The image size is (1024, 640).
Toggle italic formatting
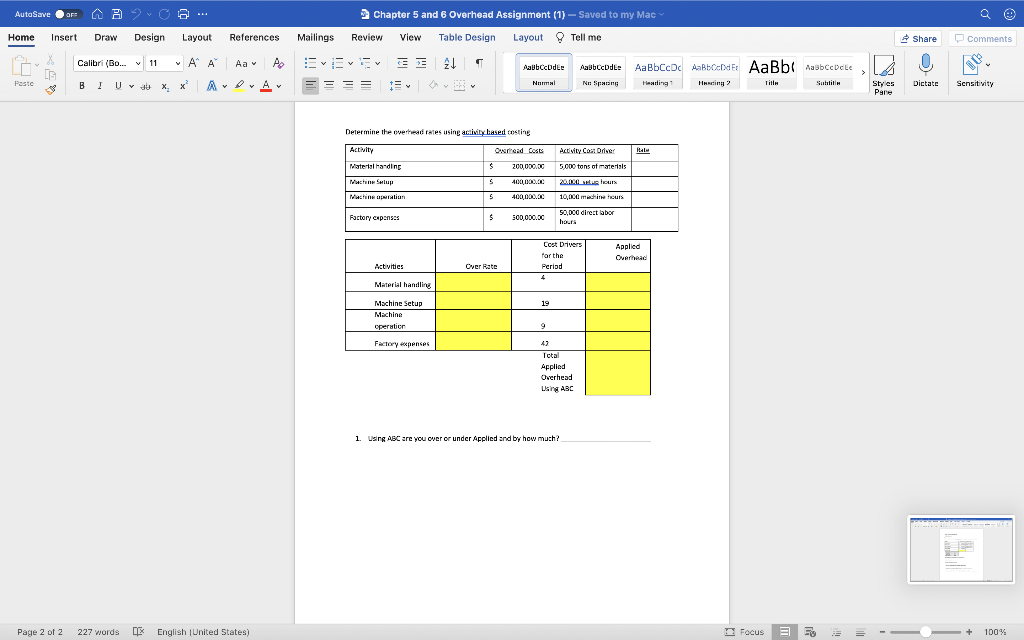(97, 84)
